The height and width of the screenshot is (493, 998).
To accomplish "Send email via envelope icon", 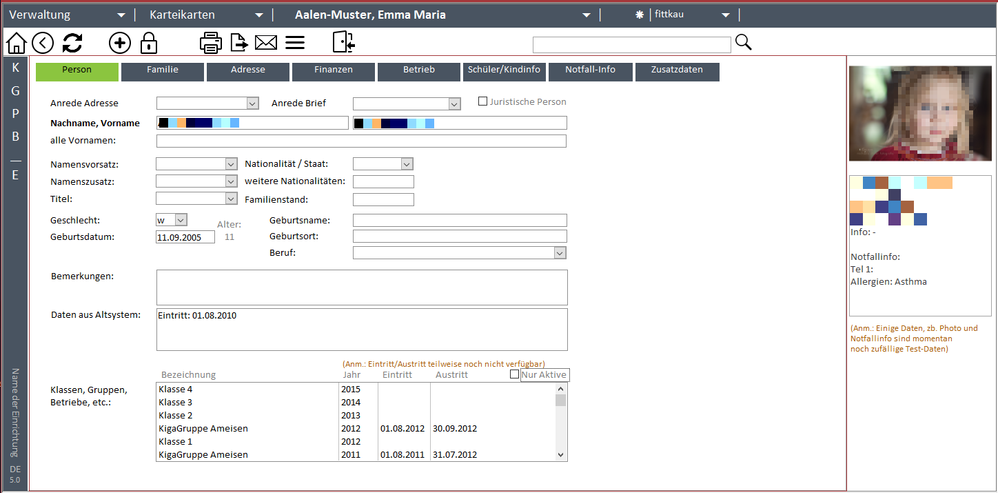I will (x=266, y=43).
